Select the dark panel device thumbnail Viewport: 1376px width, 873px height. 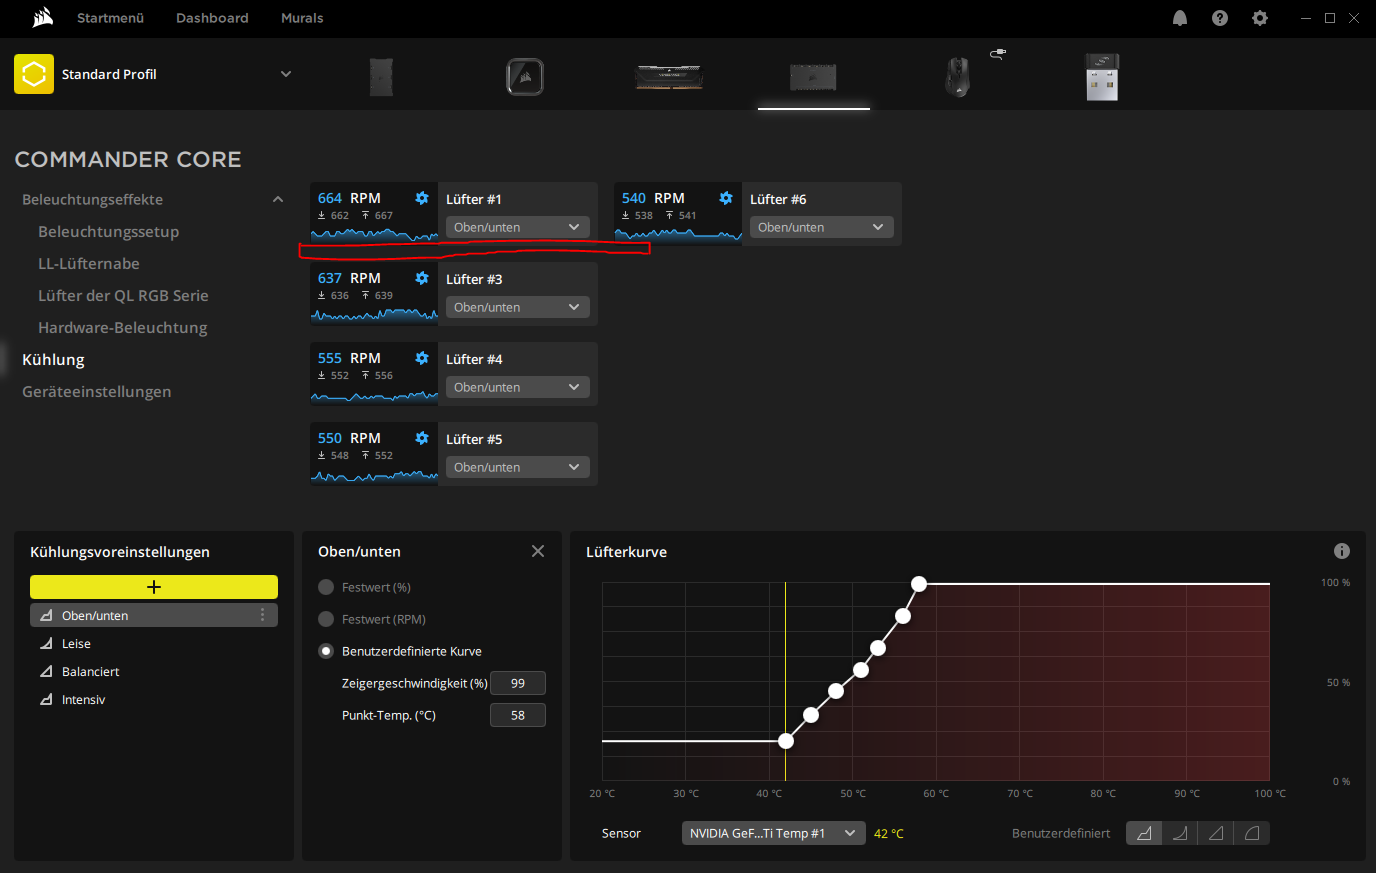pyautogui.click(x=381, y=77)
